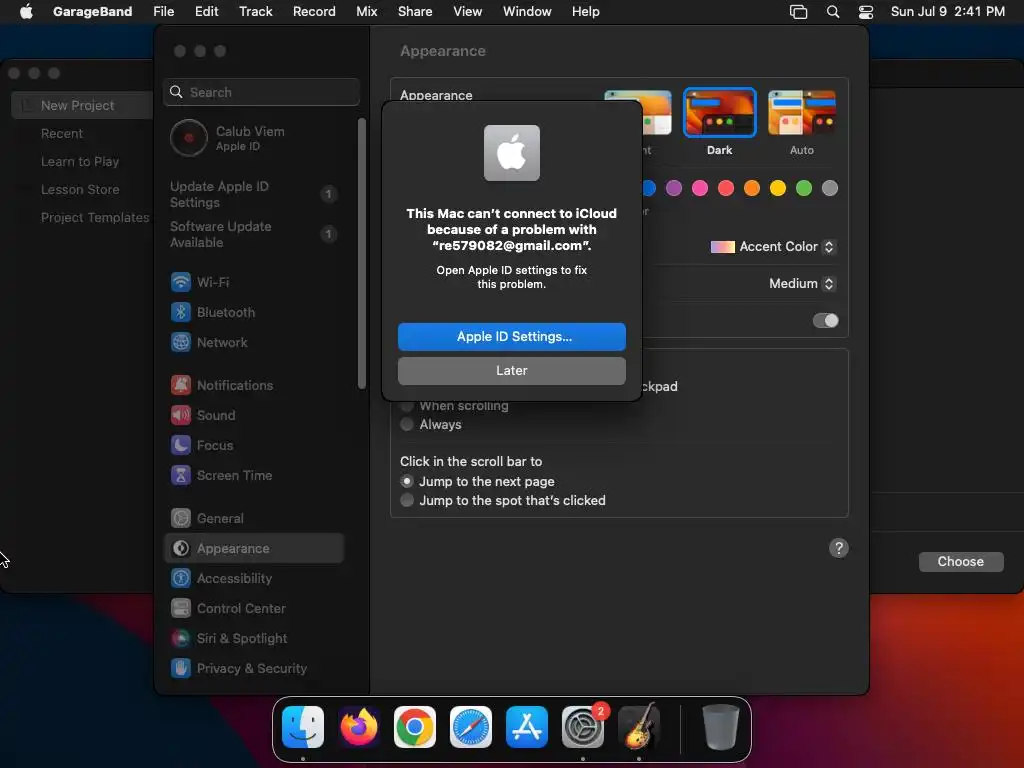Open the Control Center sidebar icon
The image size is (1024, 768).
181,609
